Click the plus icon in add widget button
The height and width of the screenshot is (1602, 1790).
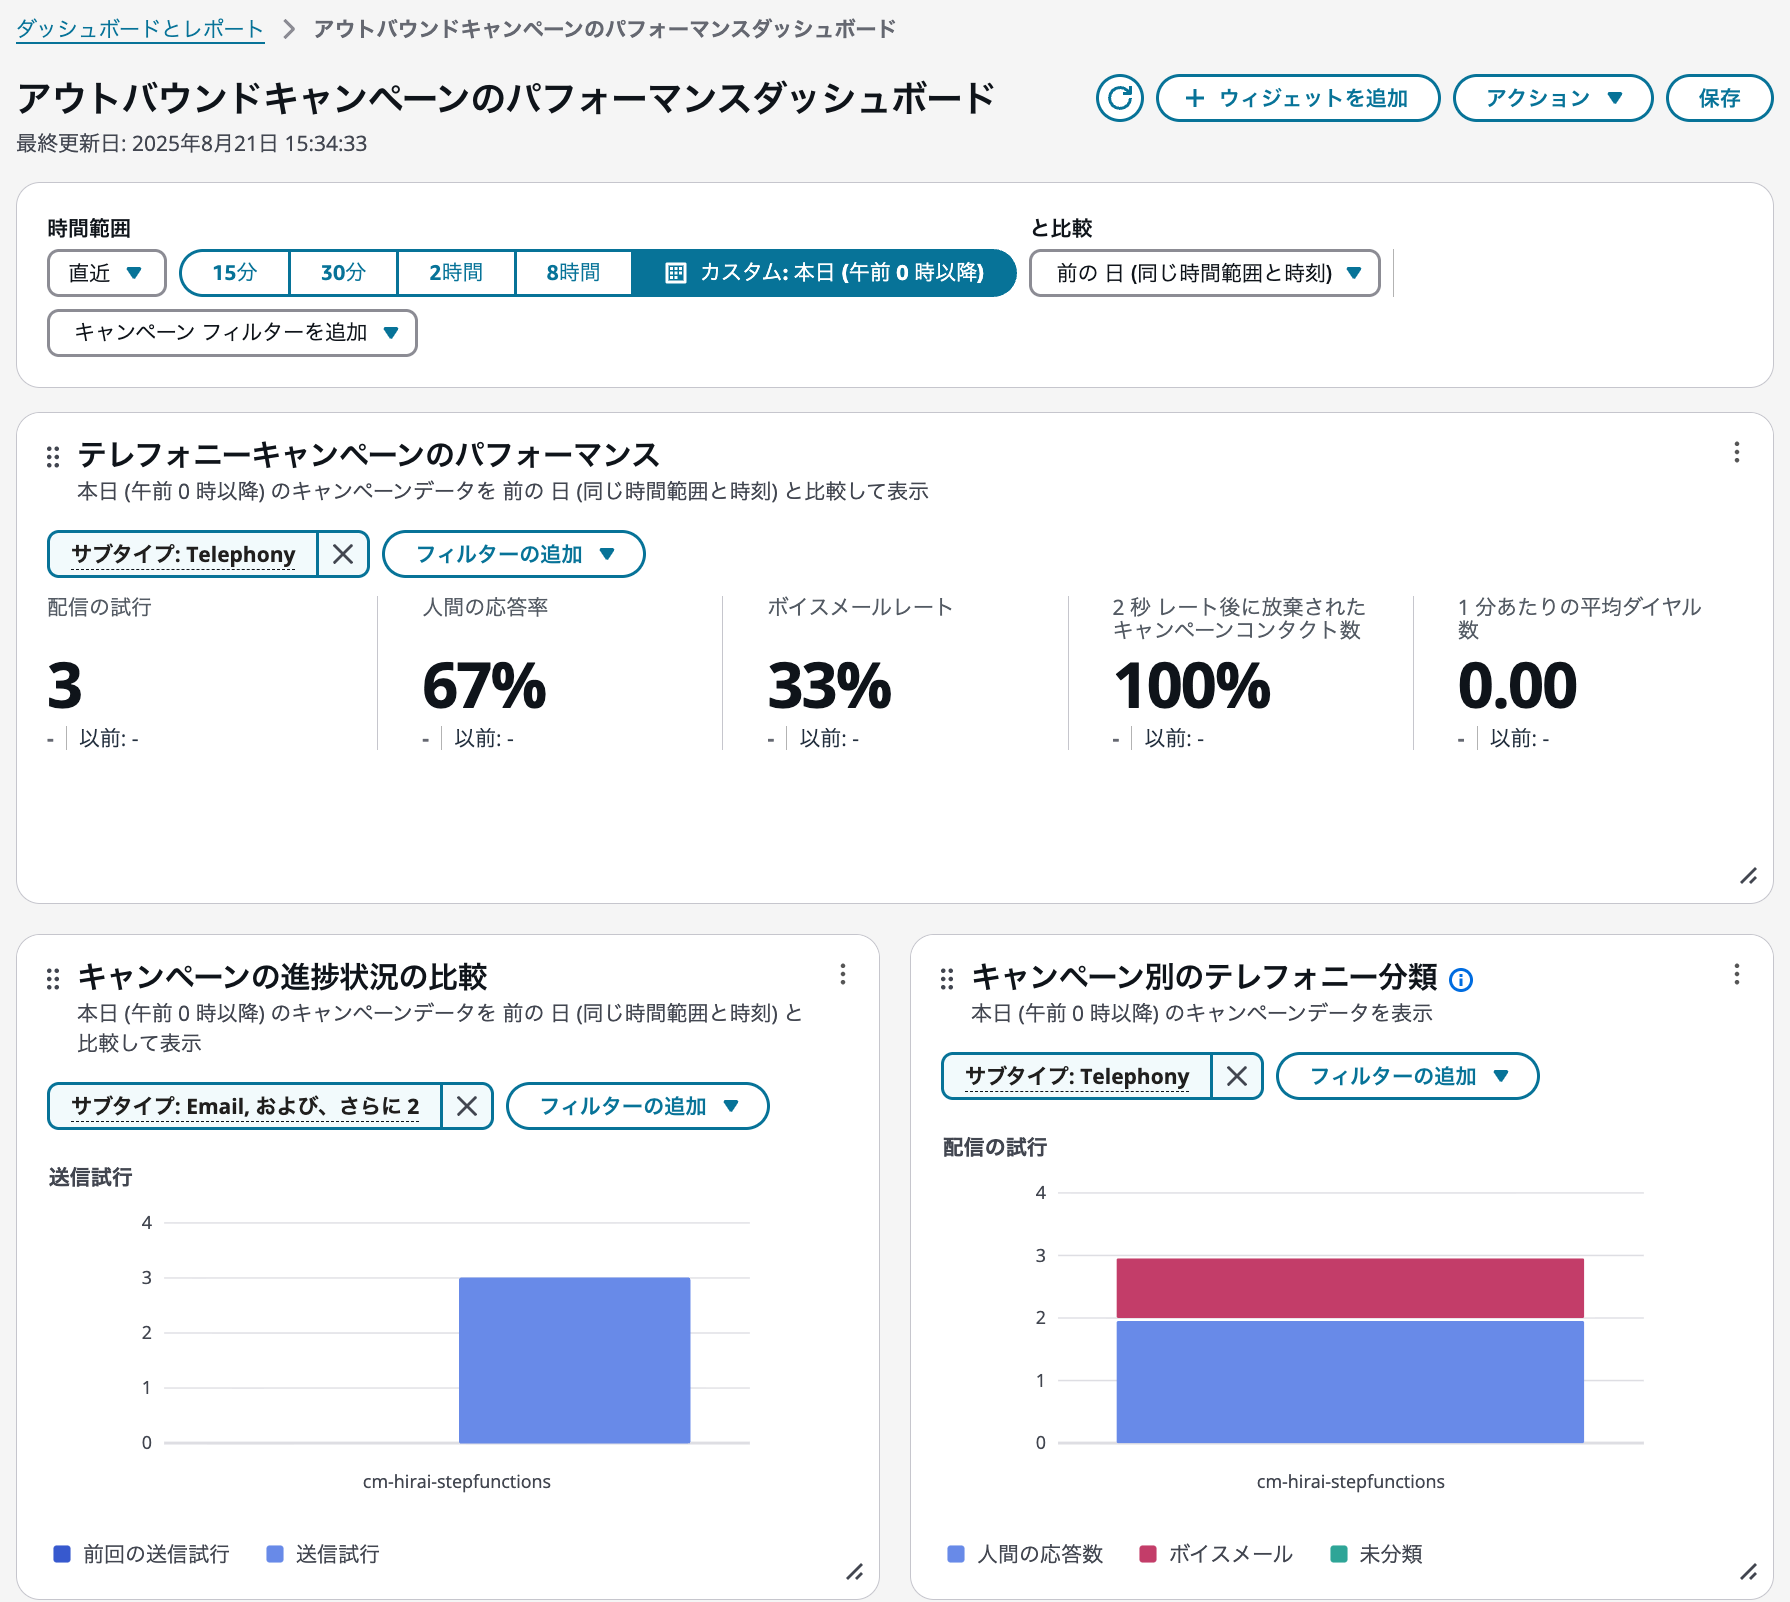(1194, 98)
